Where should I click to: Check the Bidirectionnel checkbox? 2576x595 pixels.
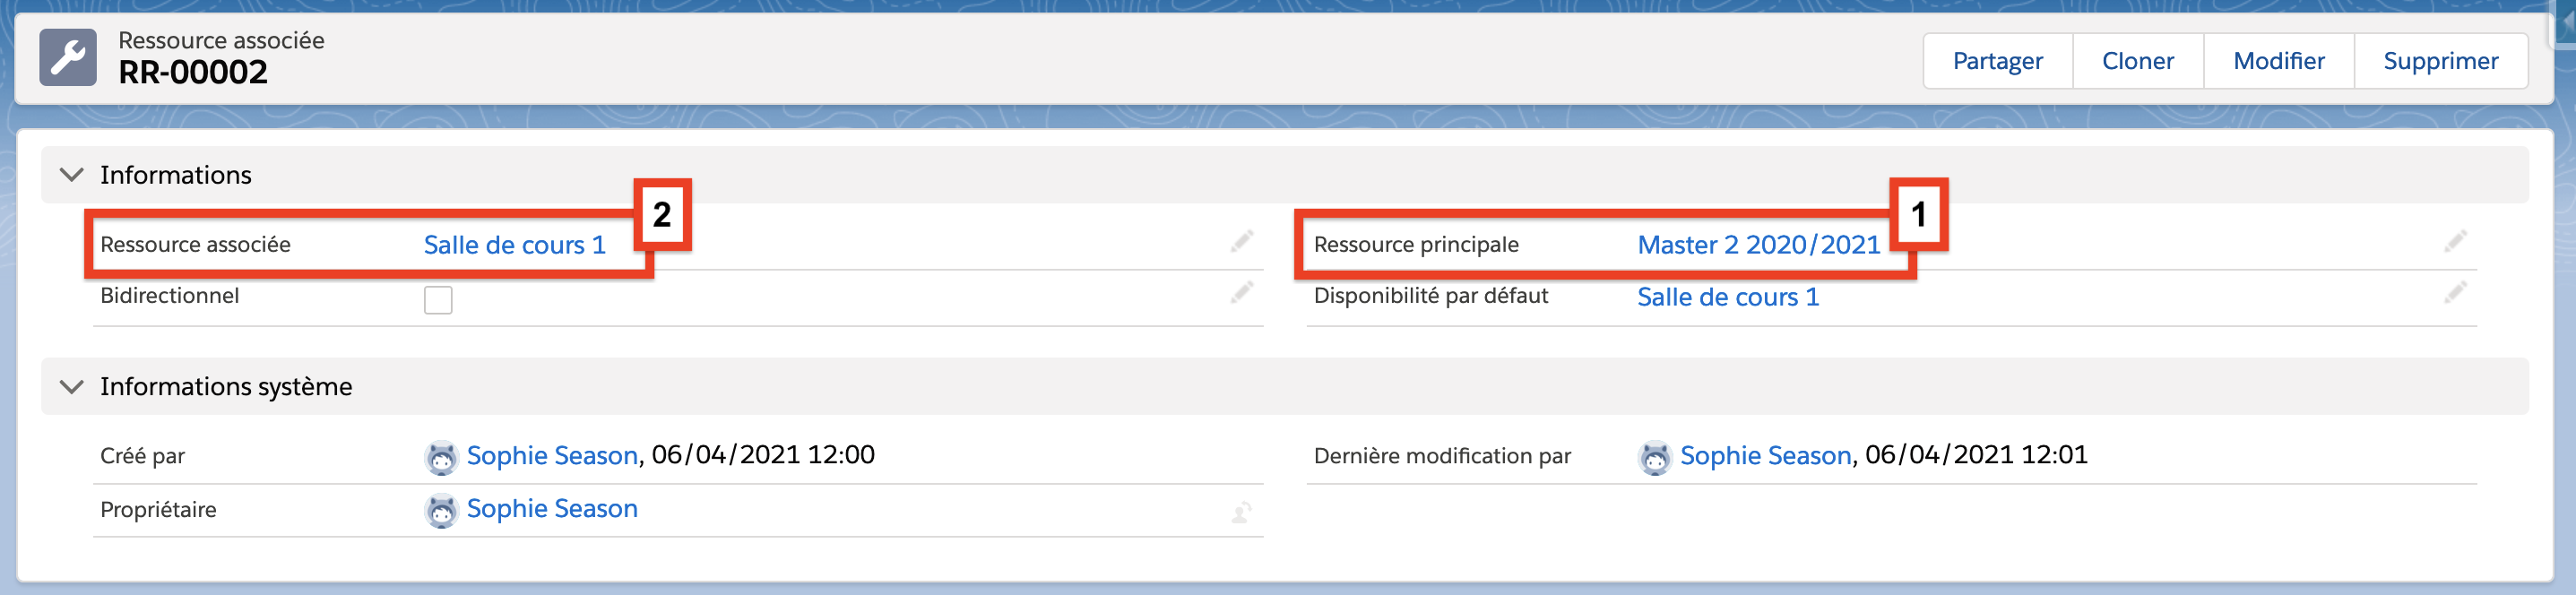437,300
